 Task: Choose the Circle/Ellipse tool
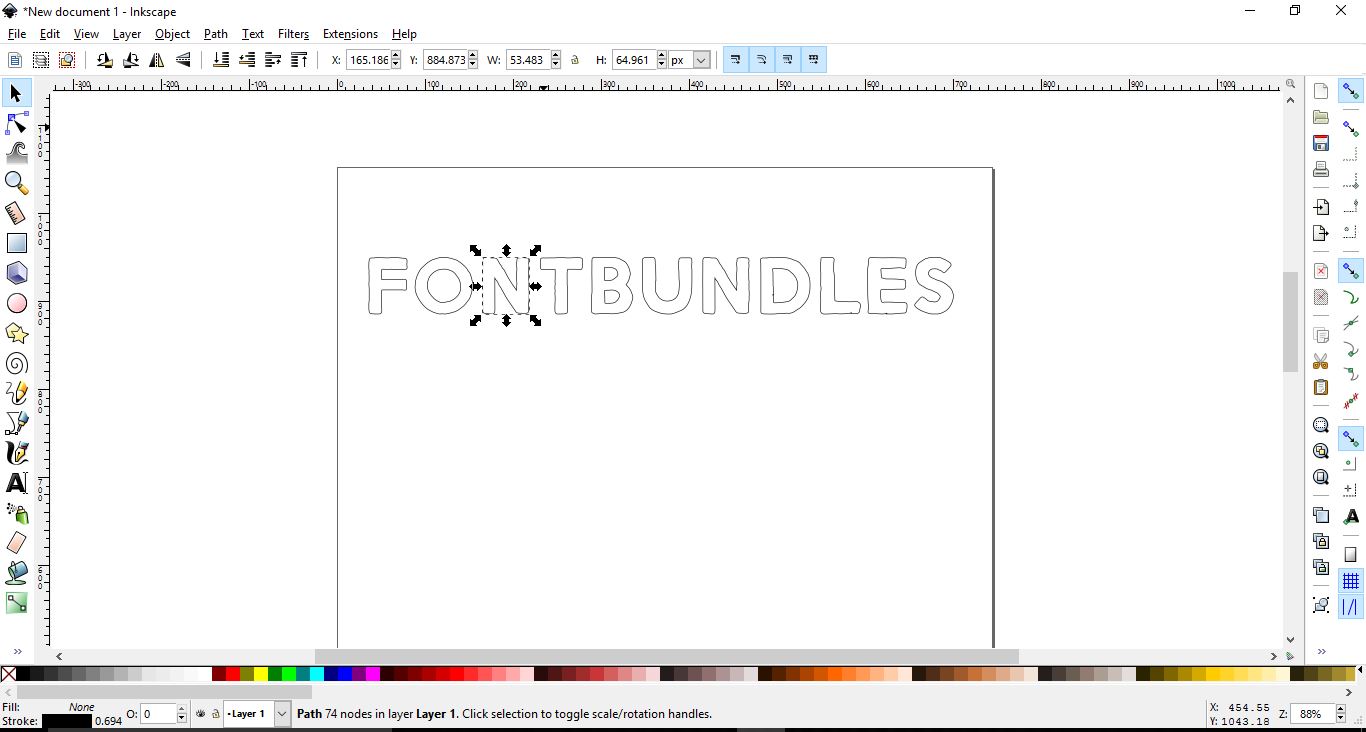click(x=16, y=303)
